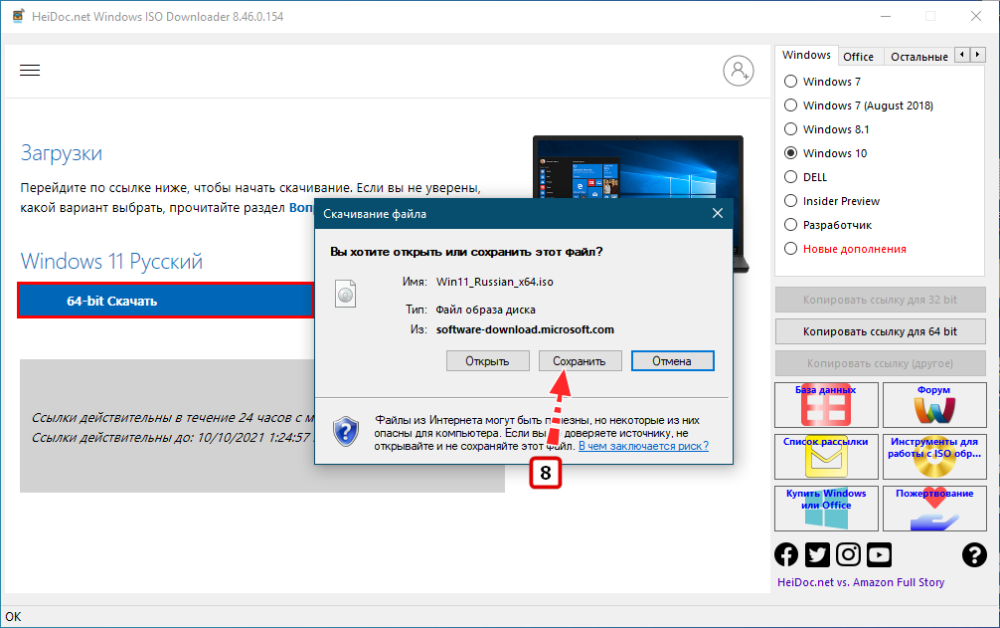Open the В чем заключается риск? link
Viewport: 1000px width, 628px height.
point(643,446)
